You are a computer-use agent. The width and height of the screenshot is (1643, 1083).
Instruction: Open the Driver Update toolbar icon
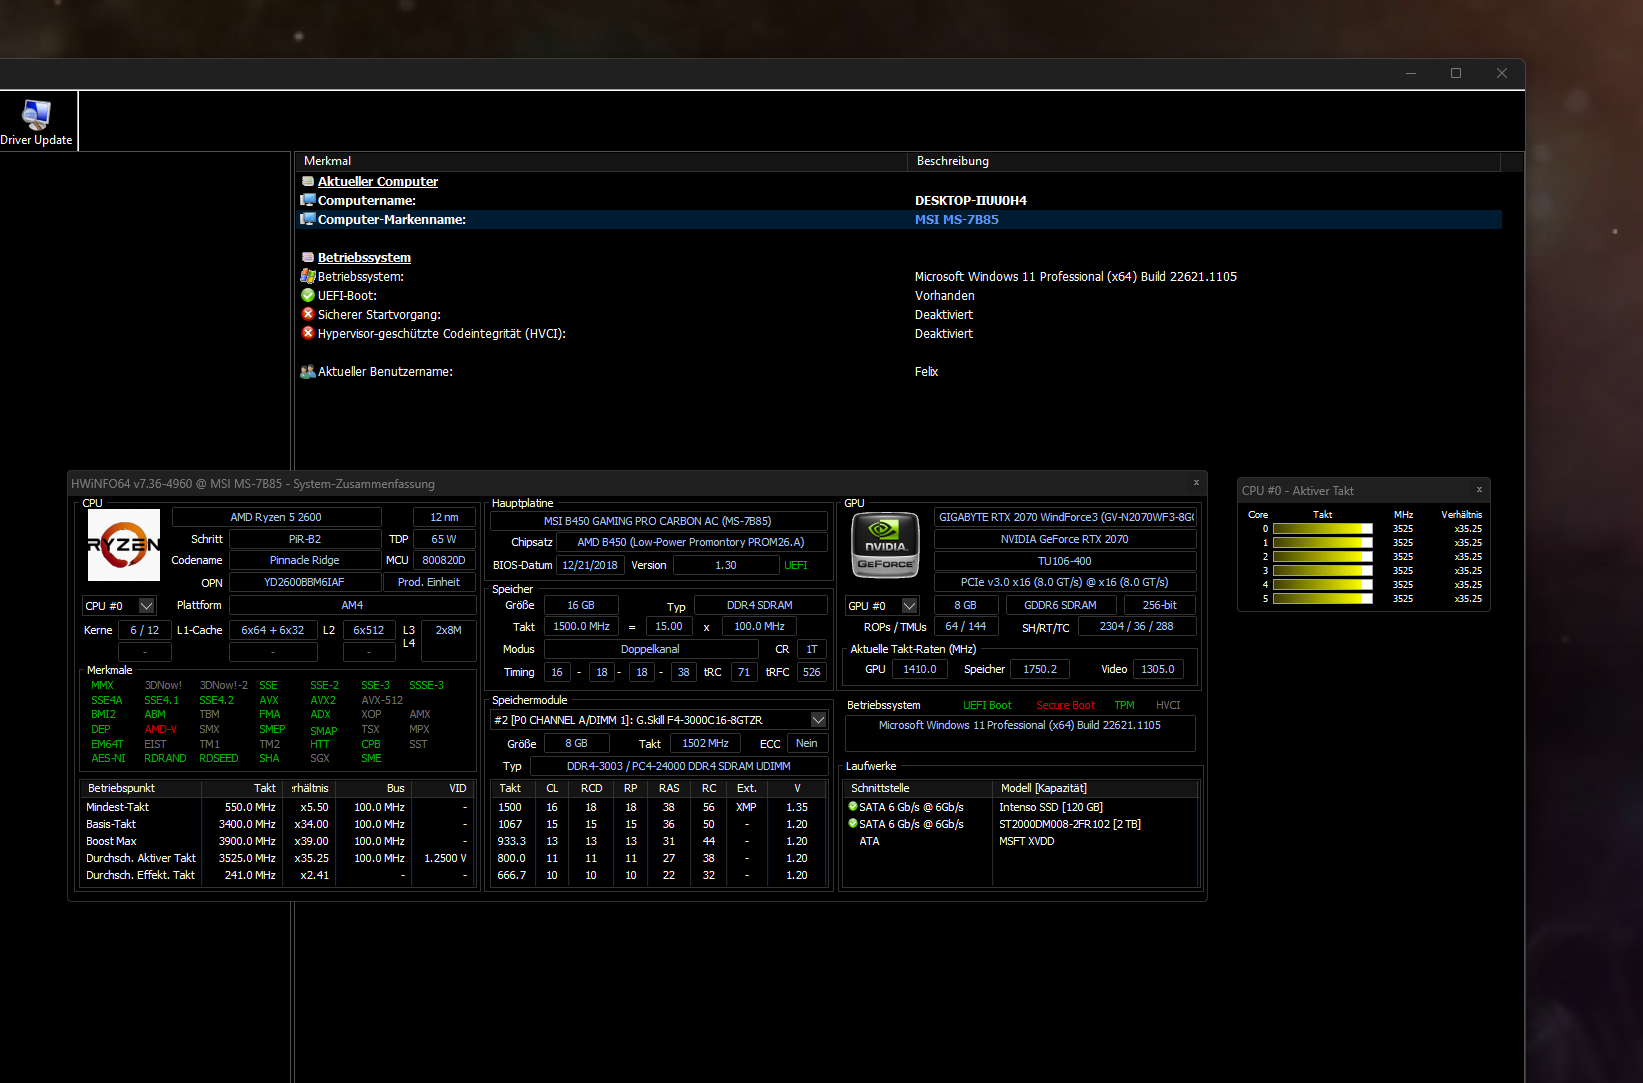click(x=37, y=121)
